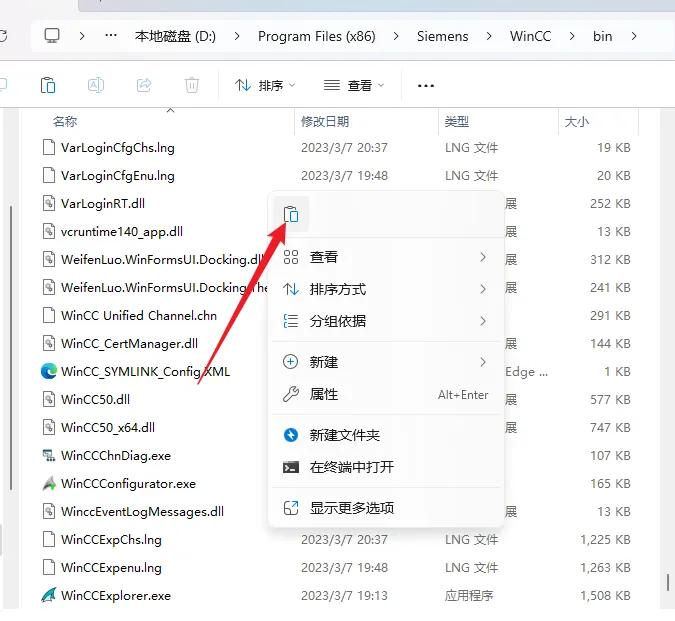Screen dimensions: 675x621
Task: Sort by 大小 column header
Action: (x=576, y=122)
